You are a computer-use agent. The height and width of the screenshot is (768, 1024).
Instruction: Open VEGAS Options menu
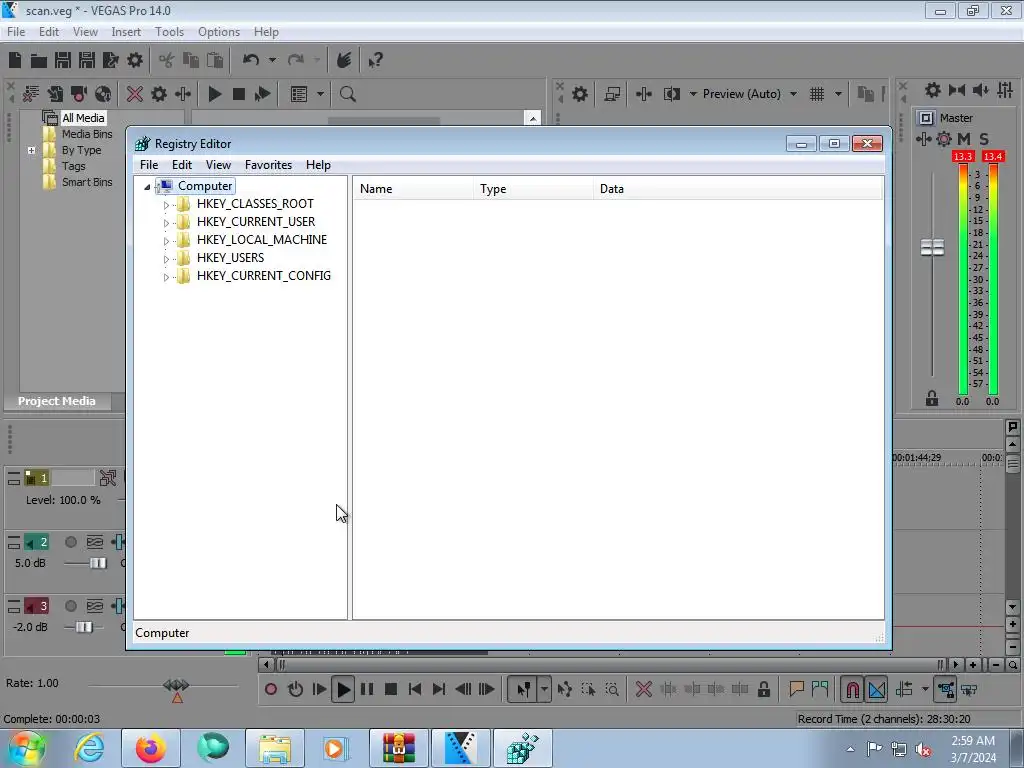(x=219, y=31)
